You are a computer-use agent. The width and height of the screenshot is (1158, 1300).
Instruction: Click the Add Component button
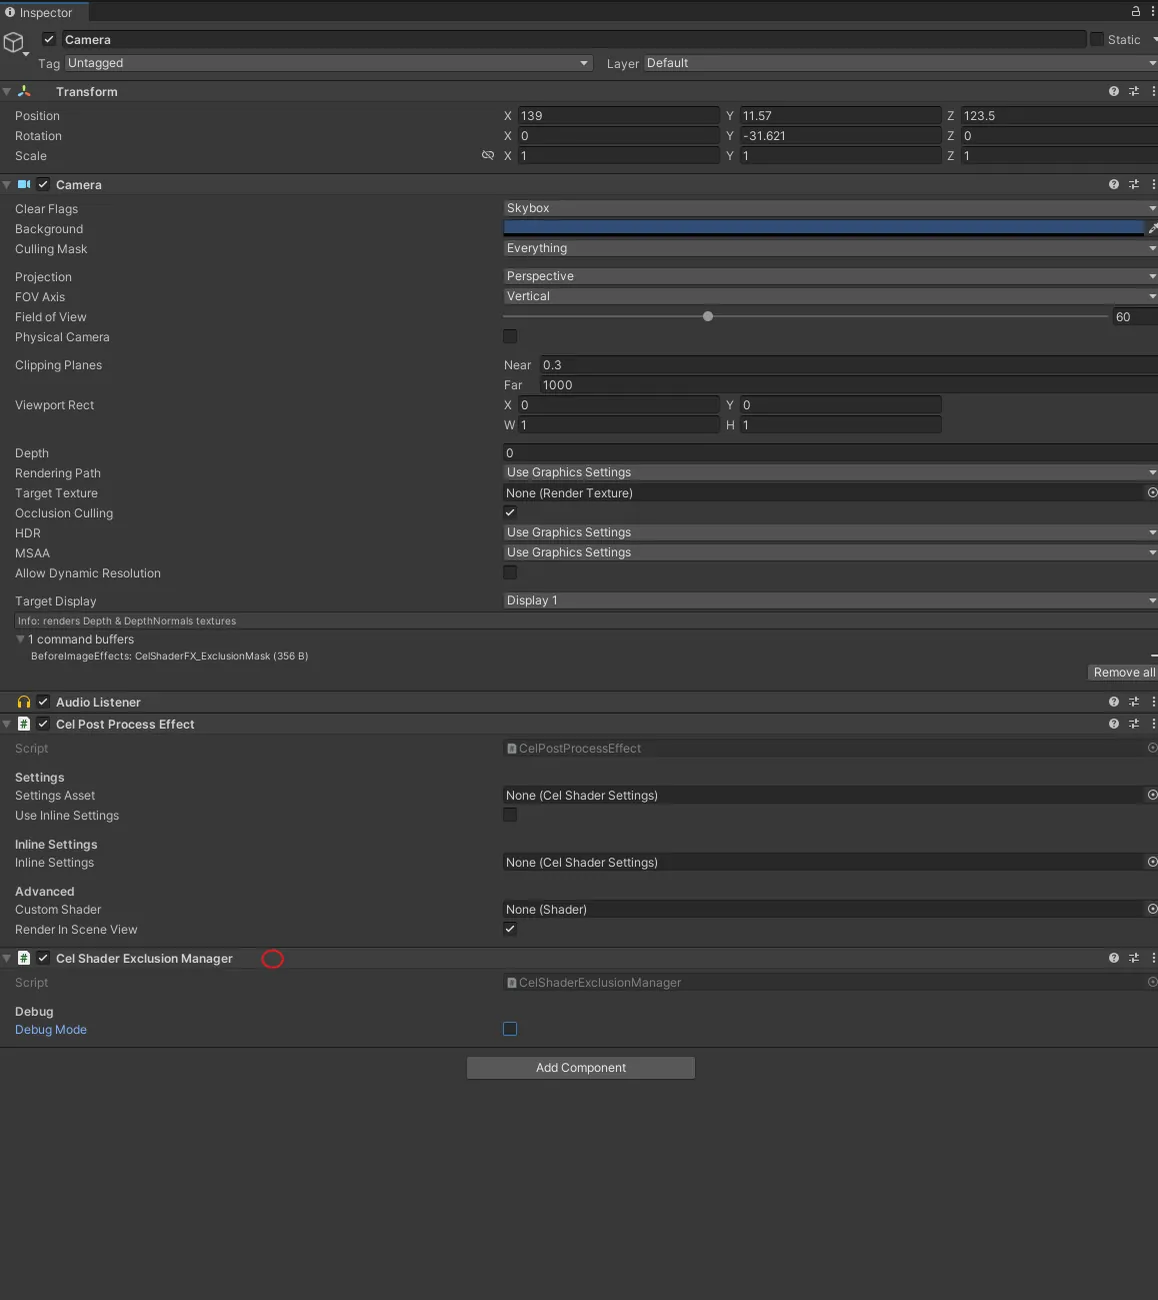click(x=581, y=1068)
